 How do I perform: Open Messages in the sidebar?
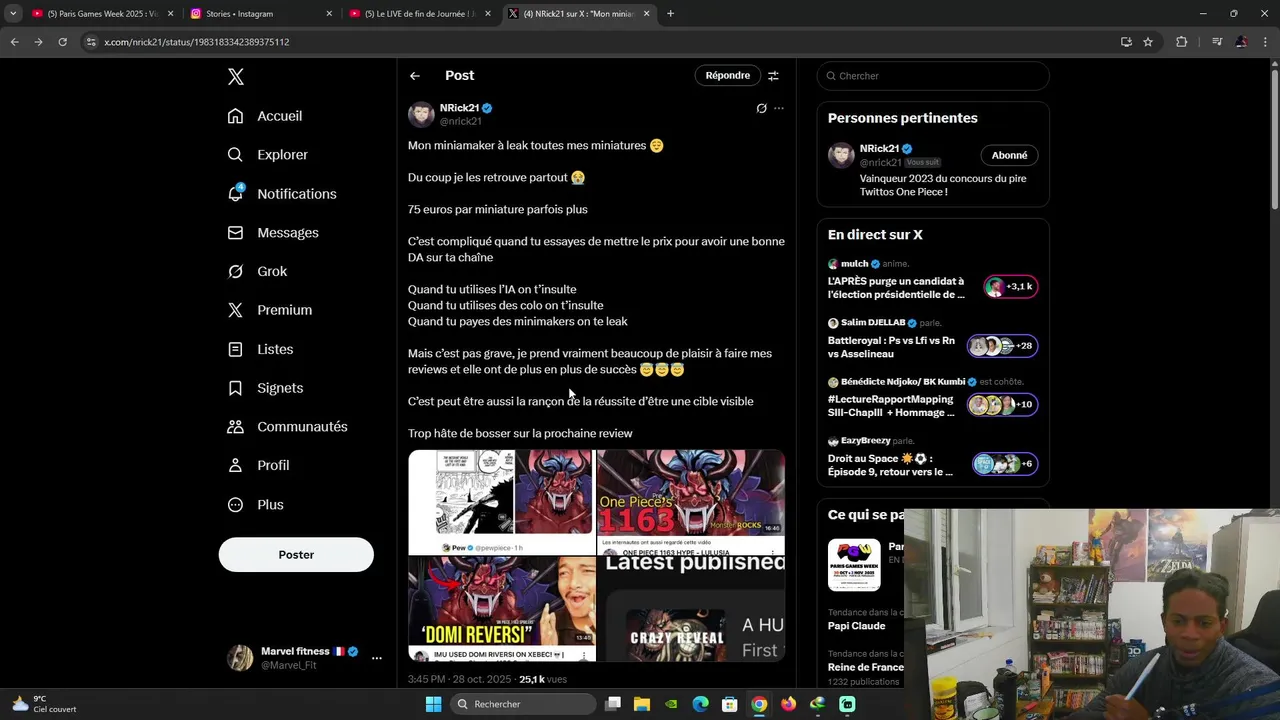(273, 233)
